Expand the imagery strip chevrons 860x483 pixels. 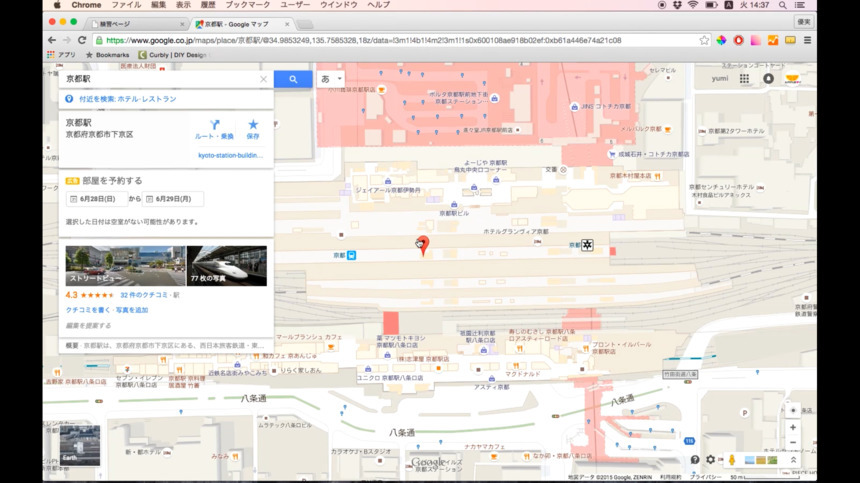point(793,460)
